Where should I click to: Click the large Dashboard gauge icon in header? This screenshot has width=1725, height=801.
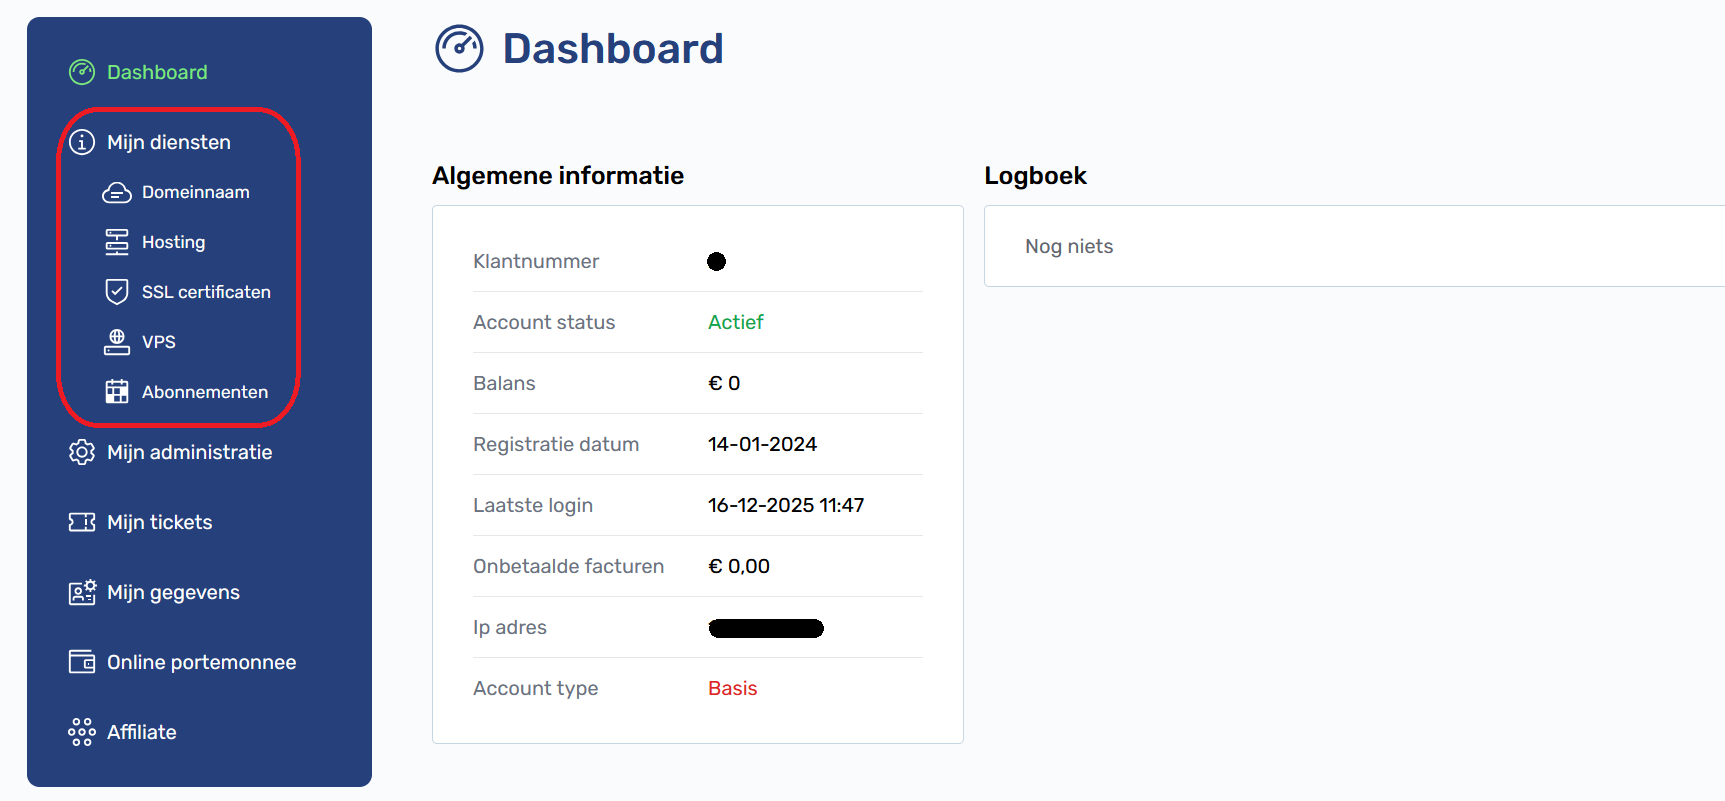point(459,48)
